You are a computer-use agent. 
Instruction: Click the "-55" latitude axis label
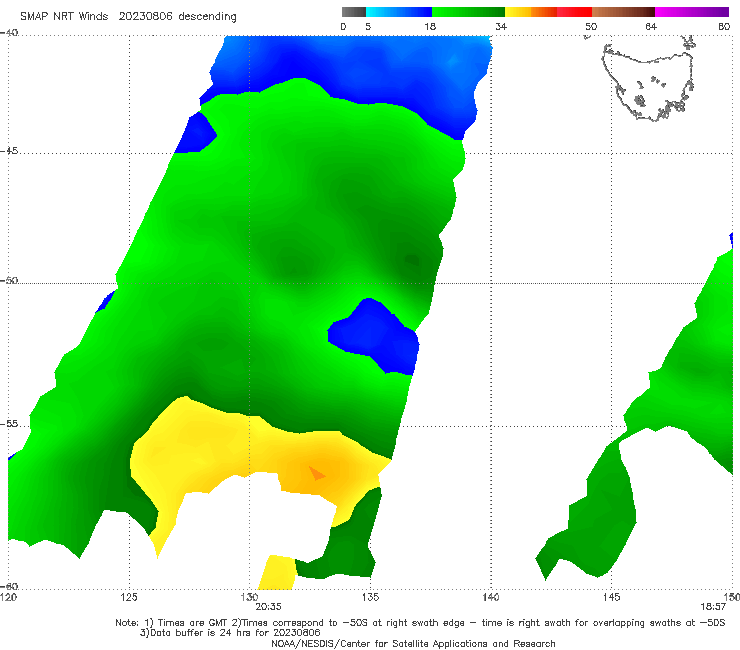pos(9,423)
